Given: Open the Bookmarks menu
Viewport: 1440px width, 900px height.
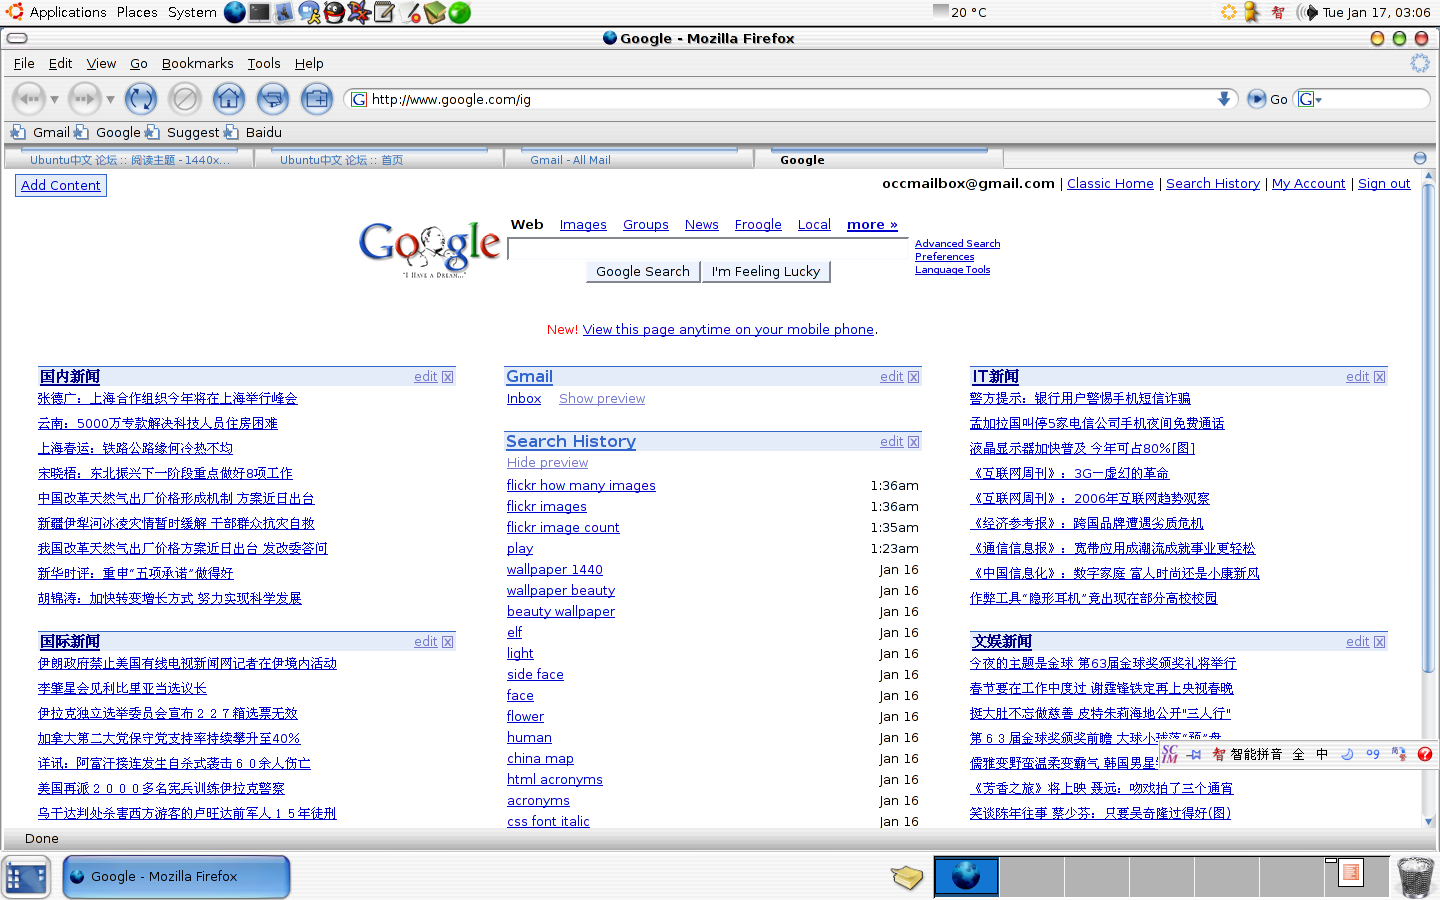Looking at the screenshot, I should point(198,63).
